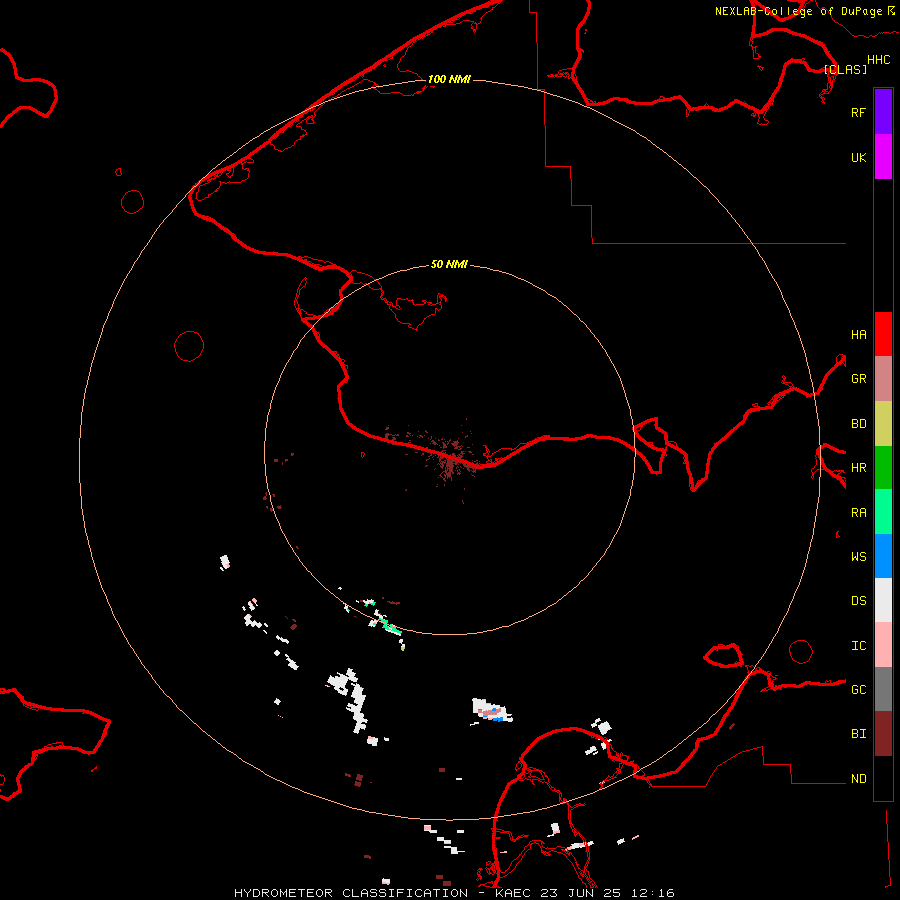This screenshot has height=900, width=900.
Task: Click the HA red legend swatch
Action: [x=883, y=334]
